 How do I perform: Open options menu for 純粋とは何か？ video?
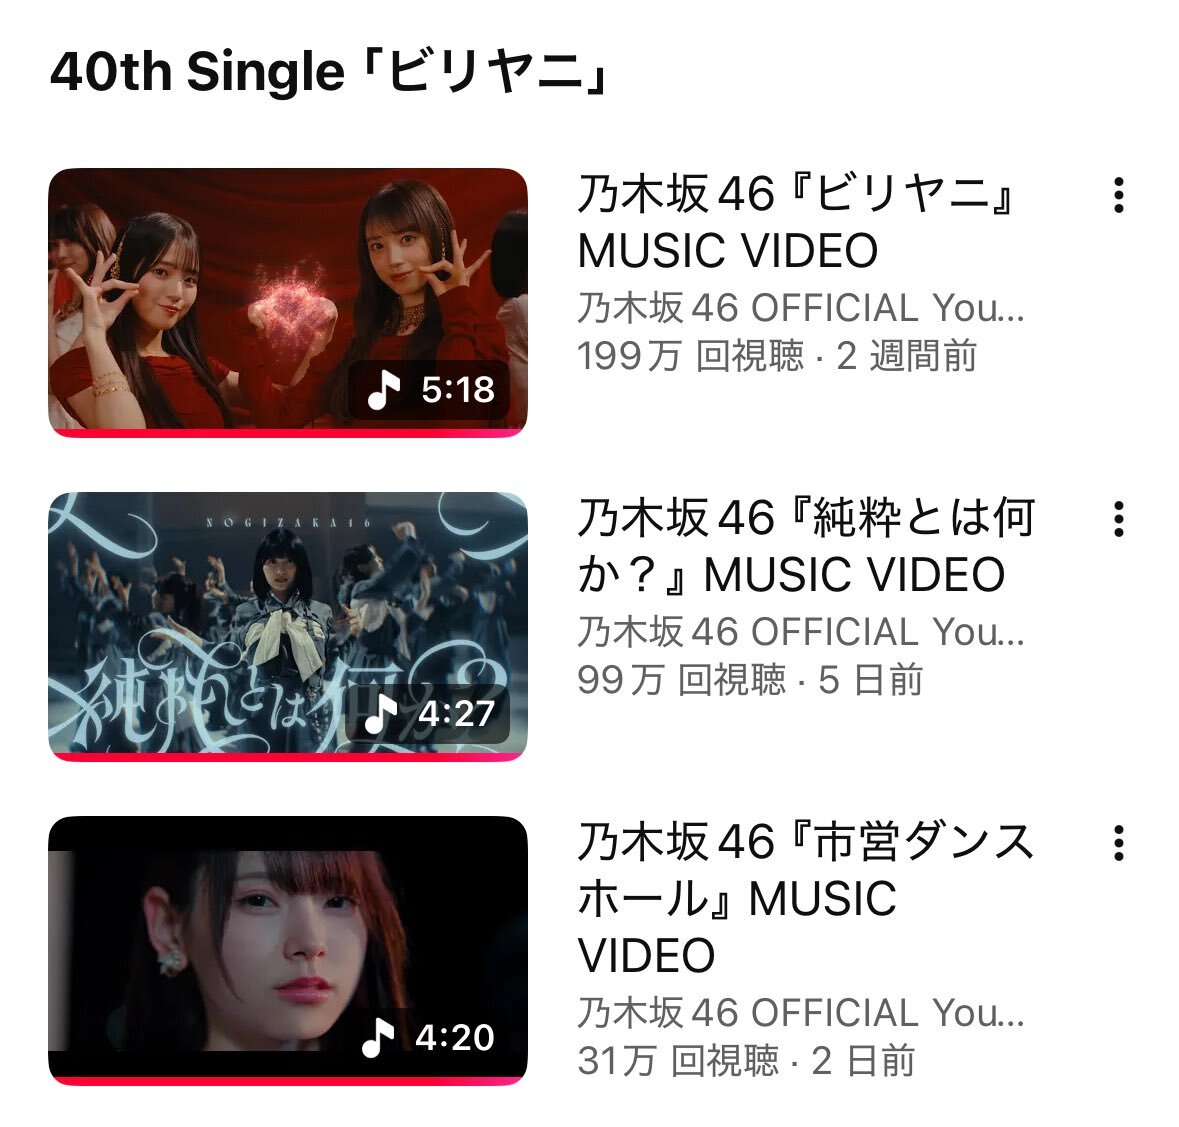click(1118, 520)
